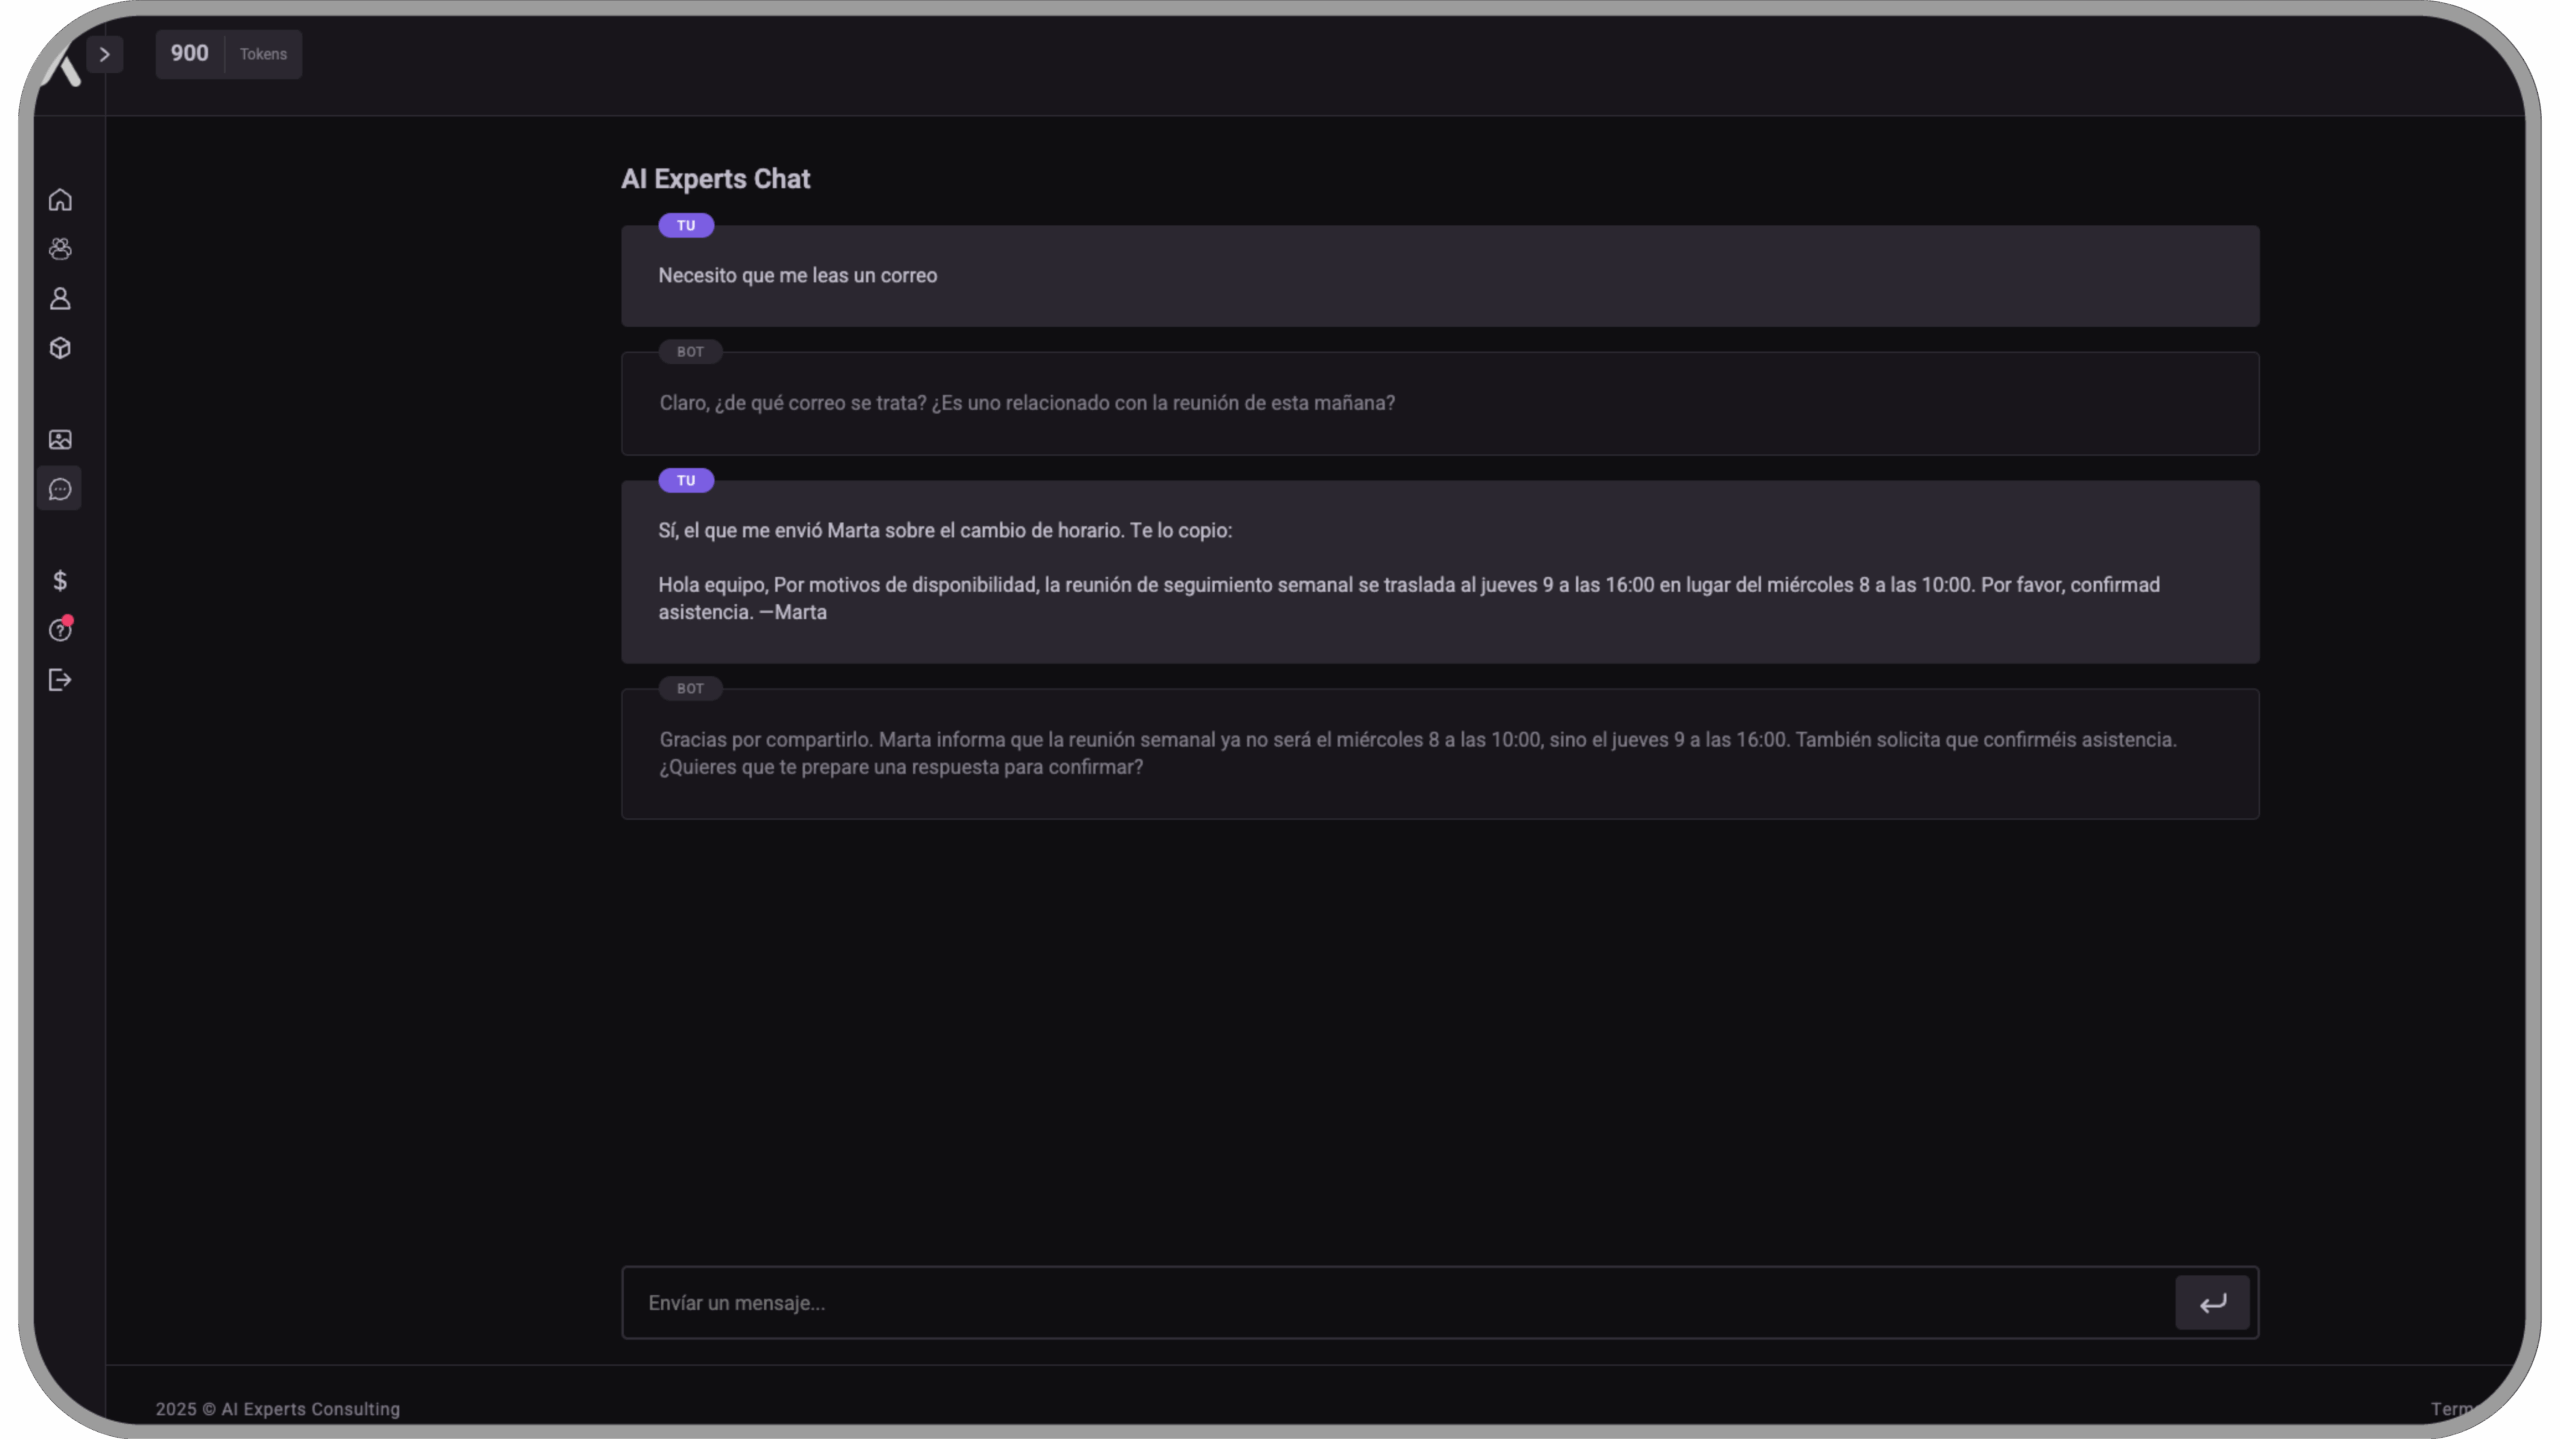The width and height of the screenshot is (2560, 1440).
Task: Click the 'AI Experts Consulting' footer text
Action: click(x=310, y=1409)
